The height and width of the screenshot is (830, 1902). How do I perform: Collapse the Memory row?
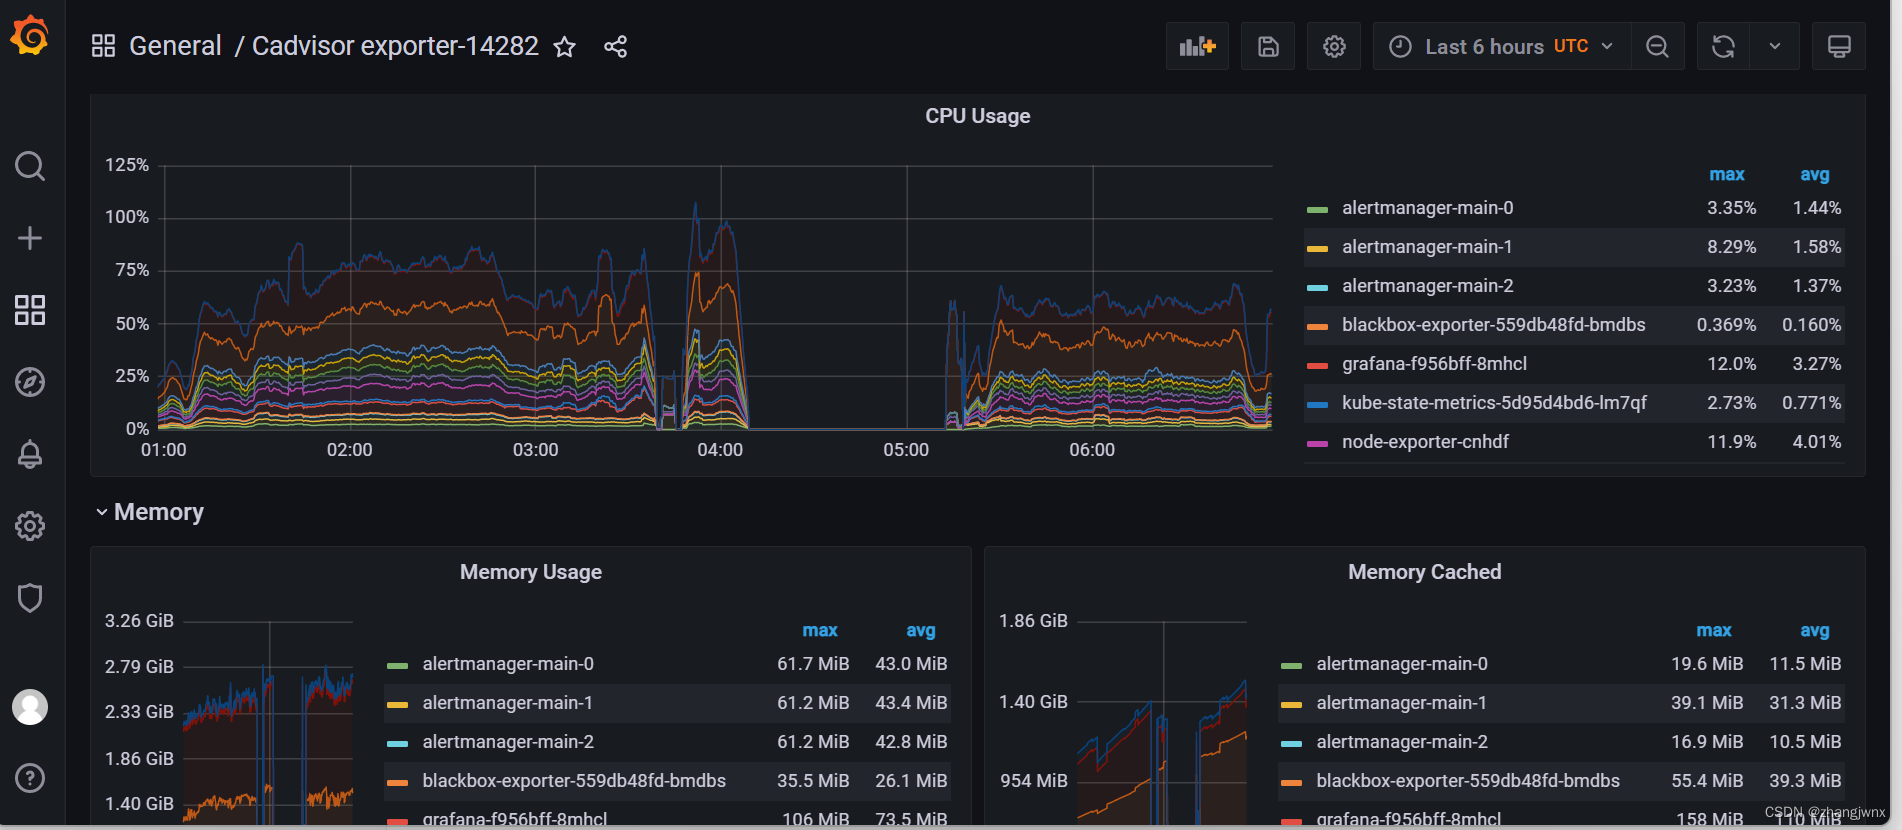coord(150,512)
